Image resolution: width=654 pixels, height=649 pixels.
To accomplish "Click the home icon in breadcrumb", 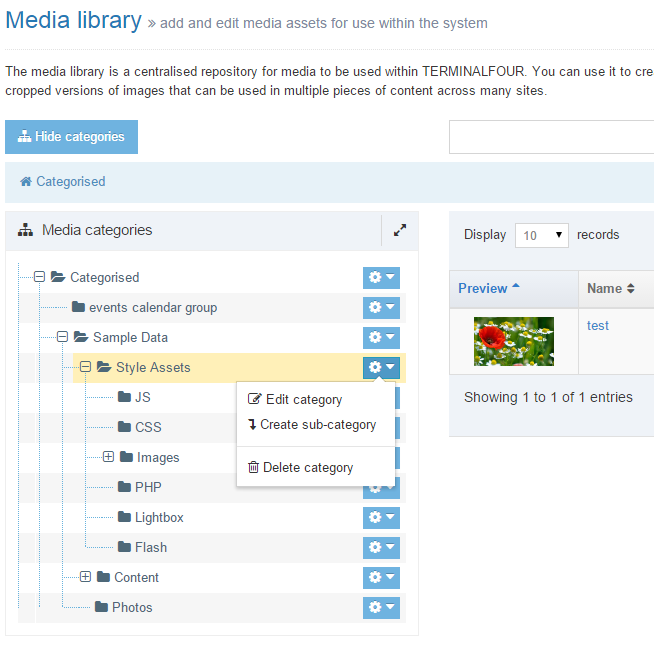I will click(26, 182).
